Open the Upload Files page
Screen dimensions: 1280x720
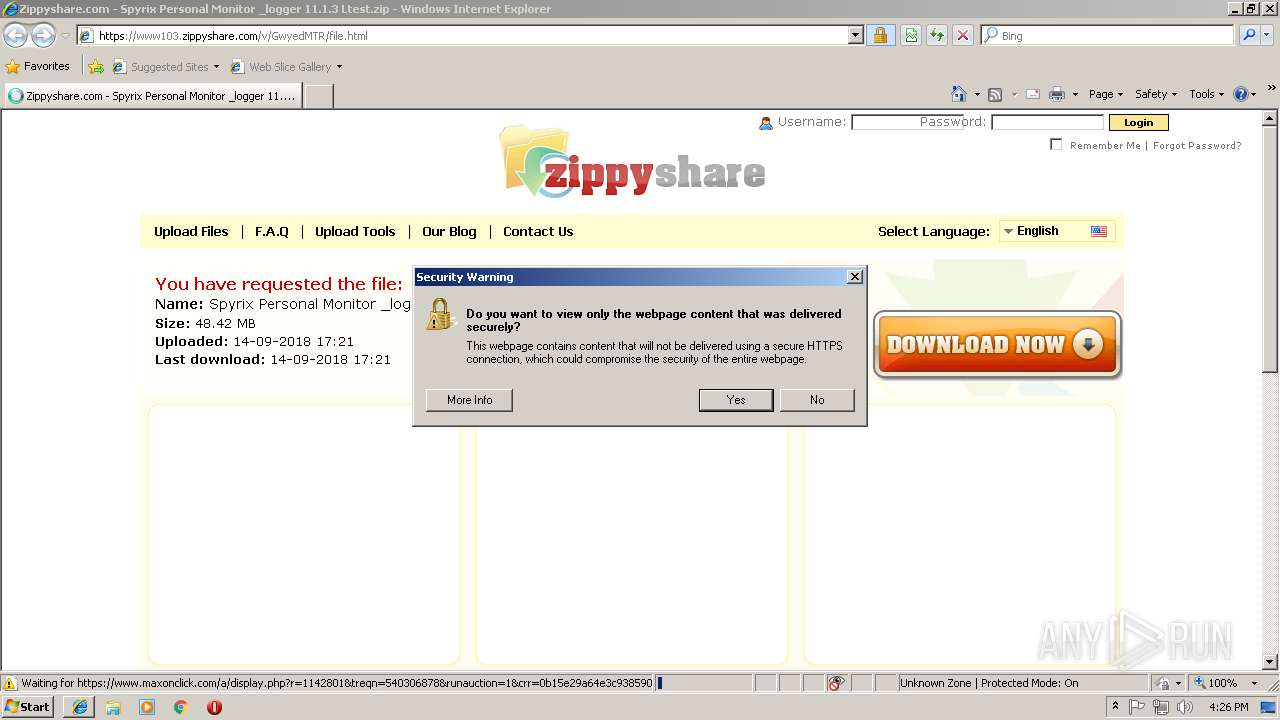[191, 231]
